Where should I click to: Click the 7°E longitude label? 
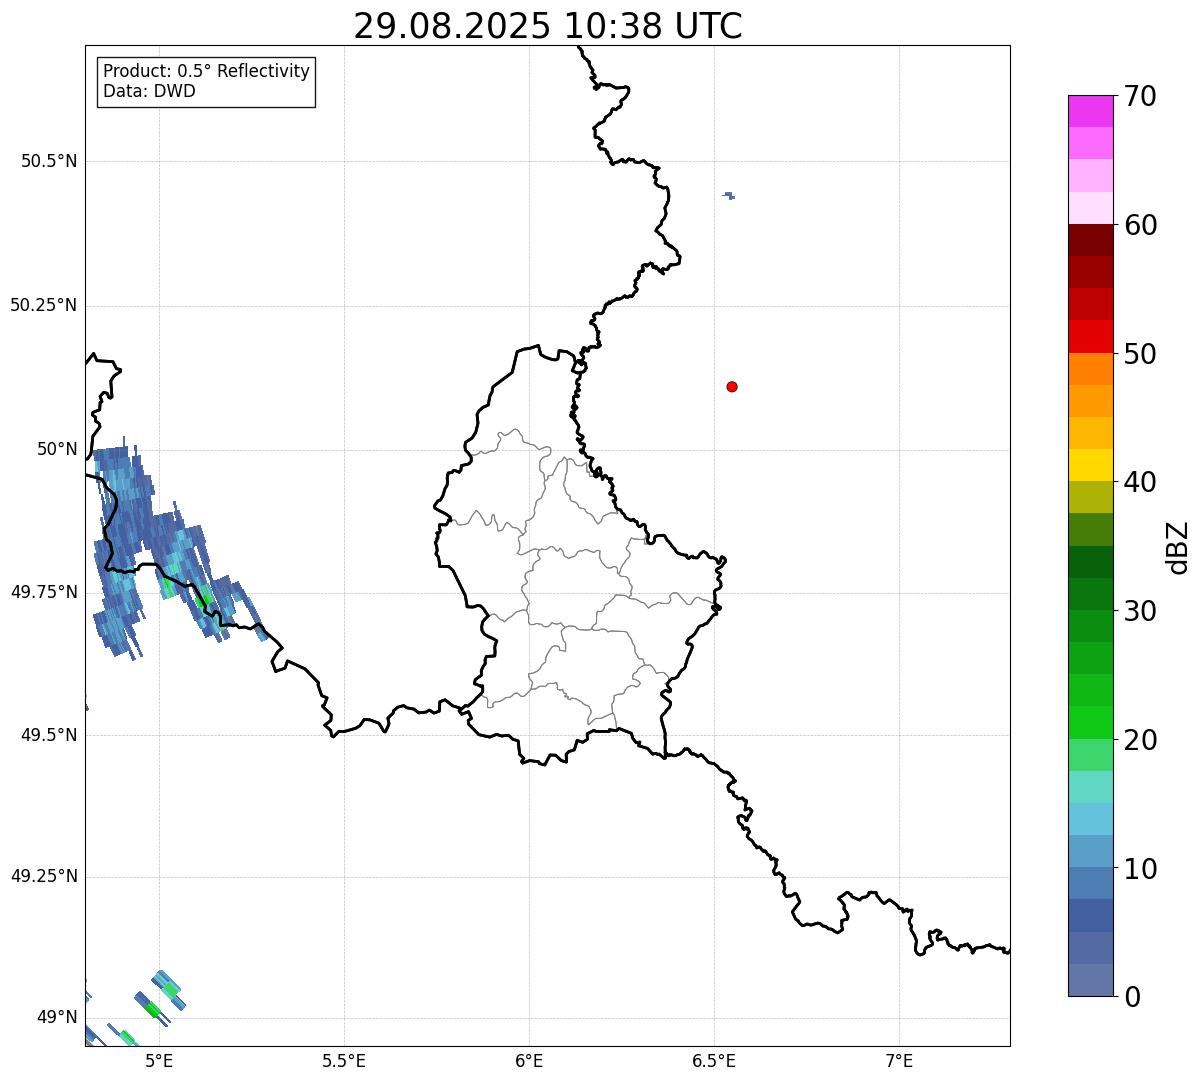pyautogui.click(x=899, y=1061)
